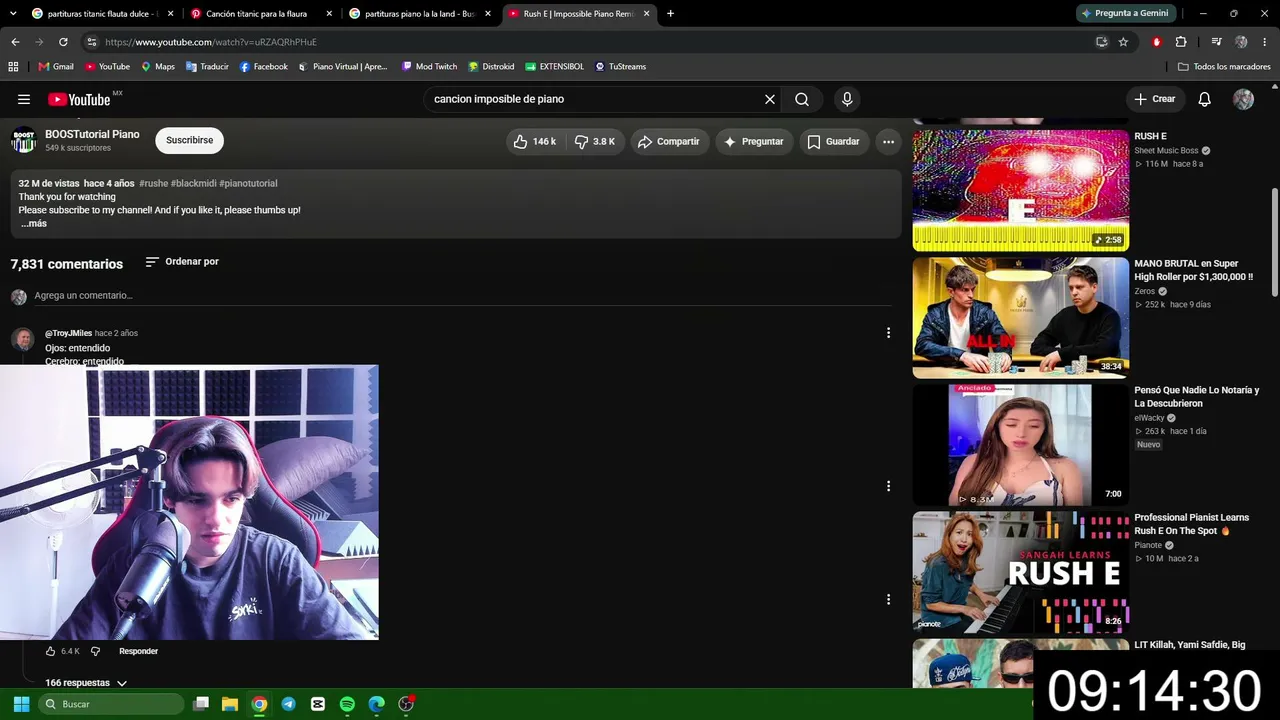Open the Chrome apps grid shortcut
The image size is (1280, 720).
(x=13, y=67)
